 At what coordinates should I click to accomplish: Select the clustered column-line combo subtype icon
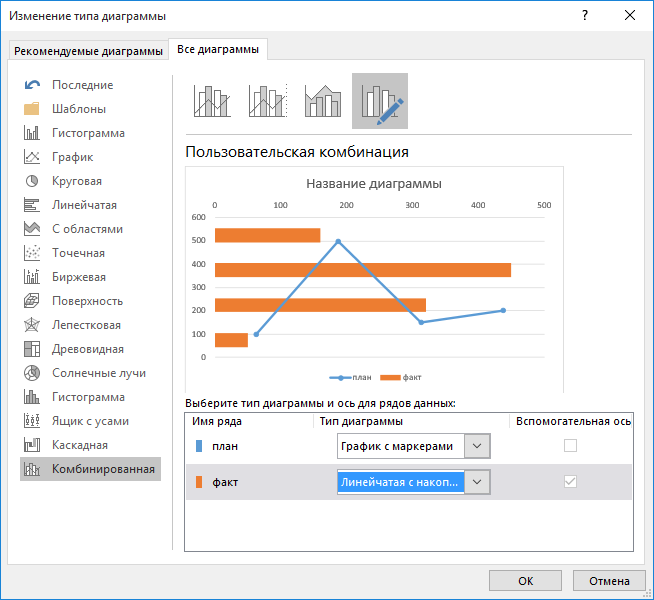click(x=212, y=101)
